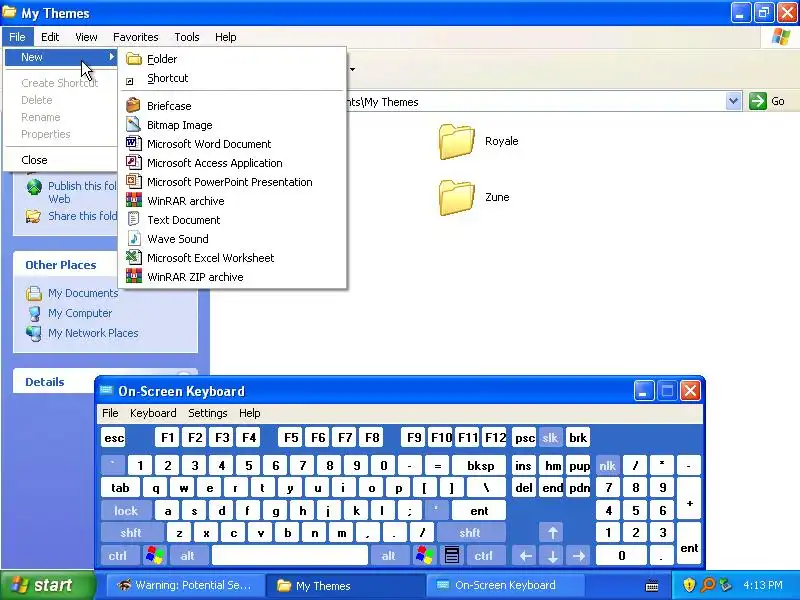Toggle the lock (caps lock) key
The width and height of the screenshot is (800, 600).
click(126, 511)
